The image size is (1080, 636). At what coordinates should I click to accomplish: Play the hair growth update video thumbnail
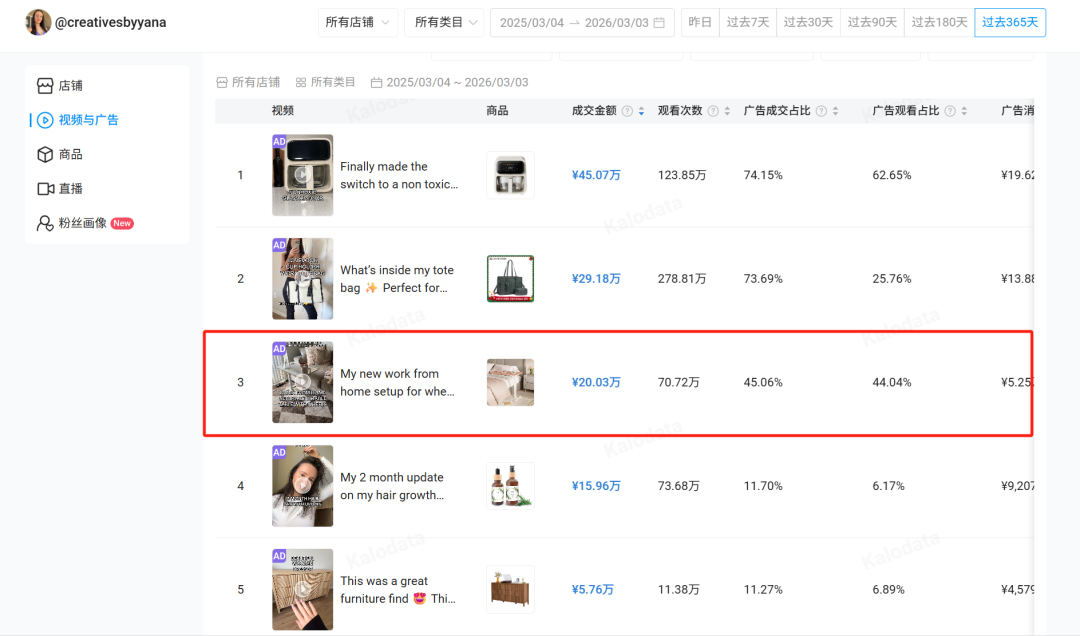[302, 486]
